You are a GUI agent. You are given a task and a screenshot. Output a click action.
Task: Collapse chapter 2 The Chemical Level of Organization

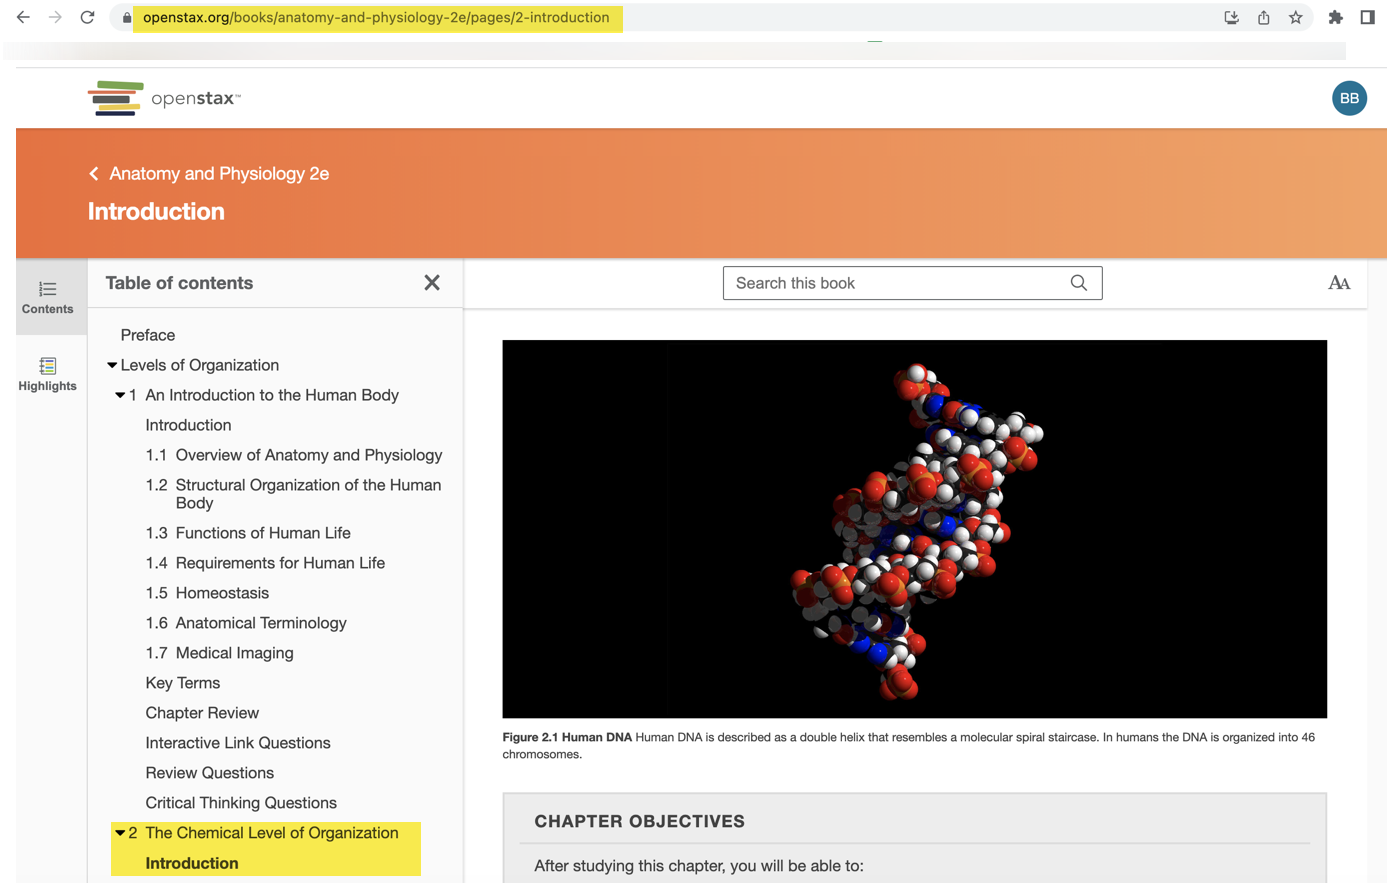pos(120,832)
